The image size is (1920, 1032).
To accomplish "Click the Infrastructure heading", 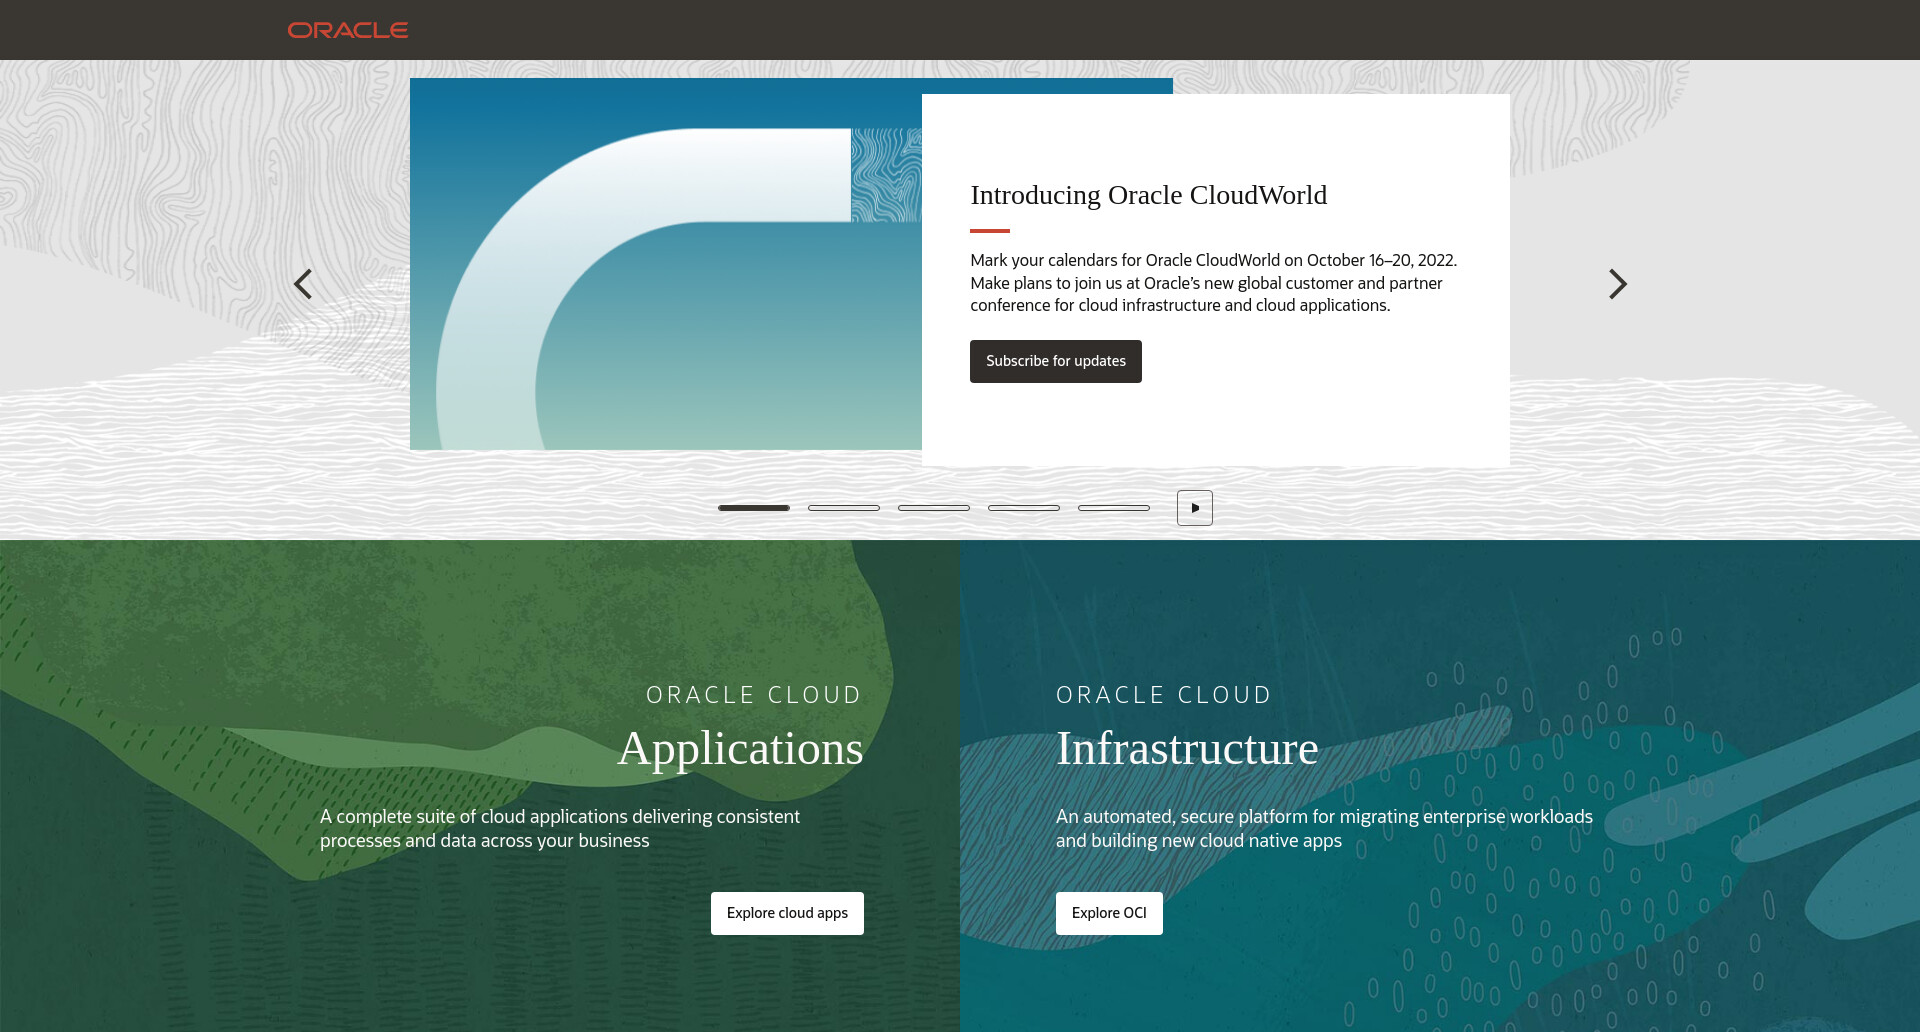I will [1187, 748].
